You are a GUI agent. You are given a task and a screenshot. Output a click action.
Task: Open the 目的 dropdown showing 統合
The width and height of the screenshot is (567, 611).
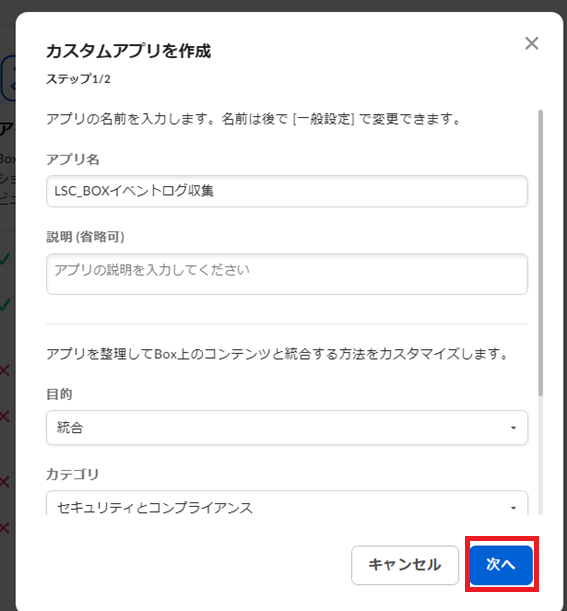click(287, 427)
